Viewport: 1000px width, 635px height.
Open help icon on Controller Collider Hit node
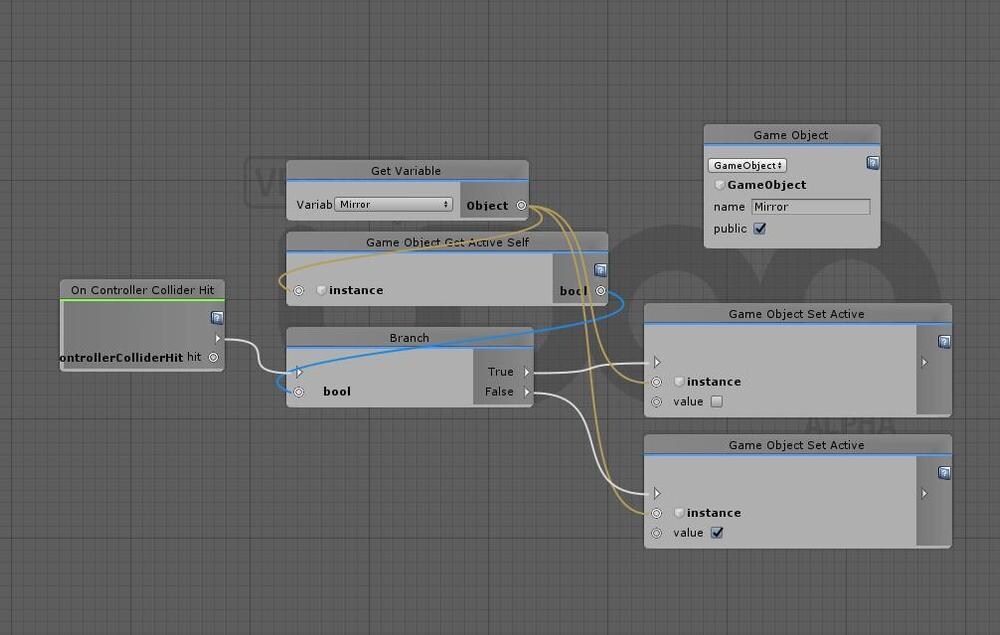tap(217, 318)
